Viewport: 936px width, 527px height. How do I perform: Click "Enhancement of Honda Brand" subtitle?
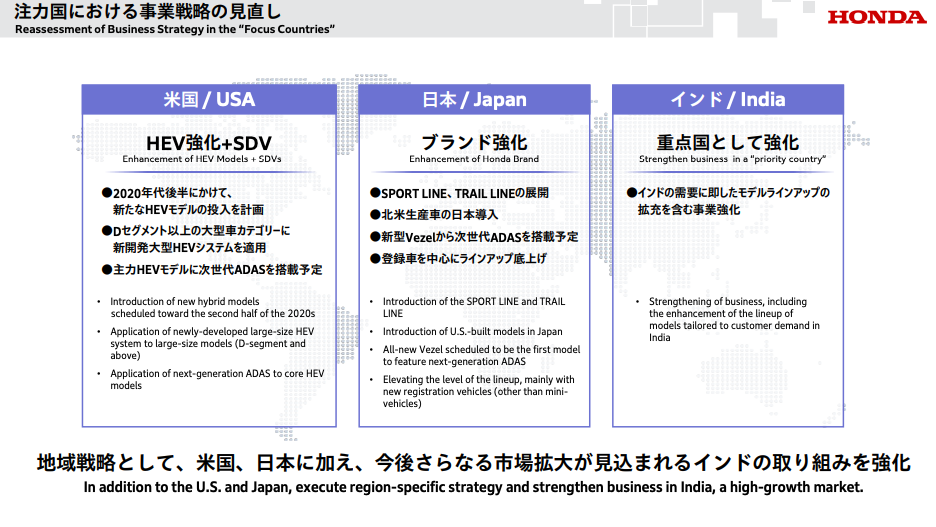[474, 159]
